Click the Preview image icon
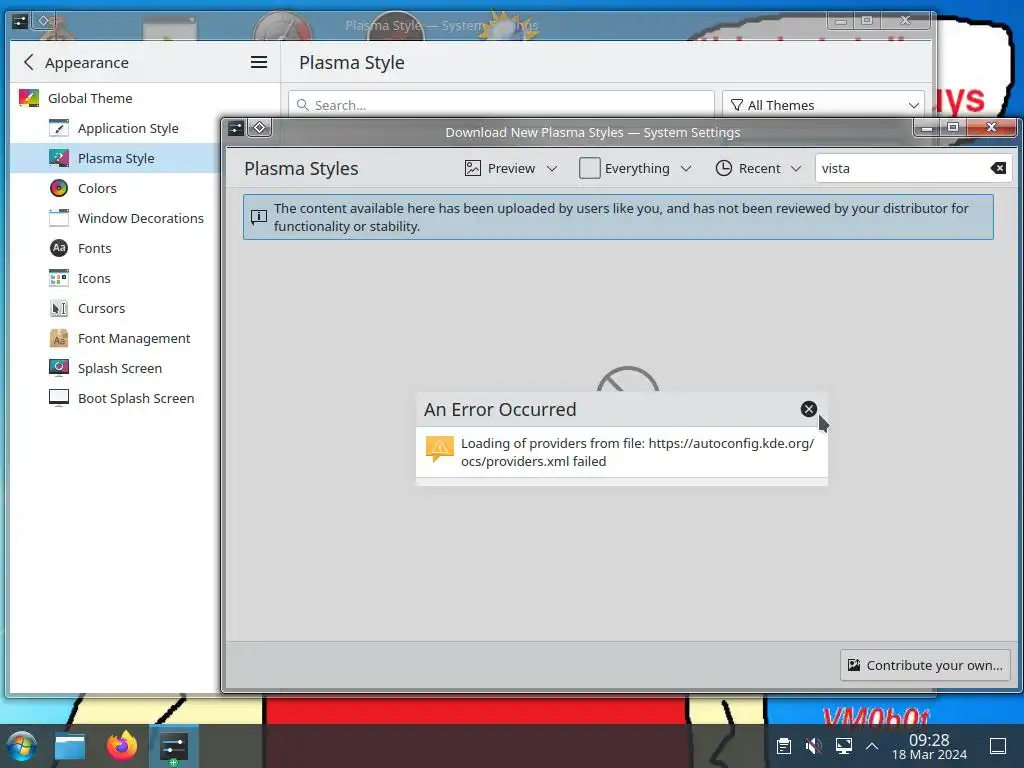1024x768 pixels. click(x=473, y=168)
